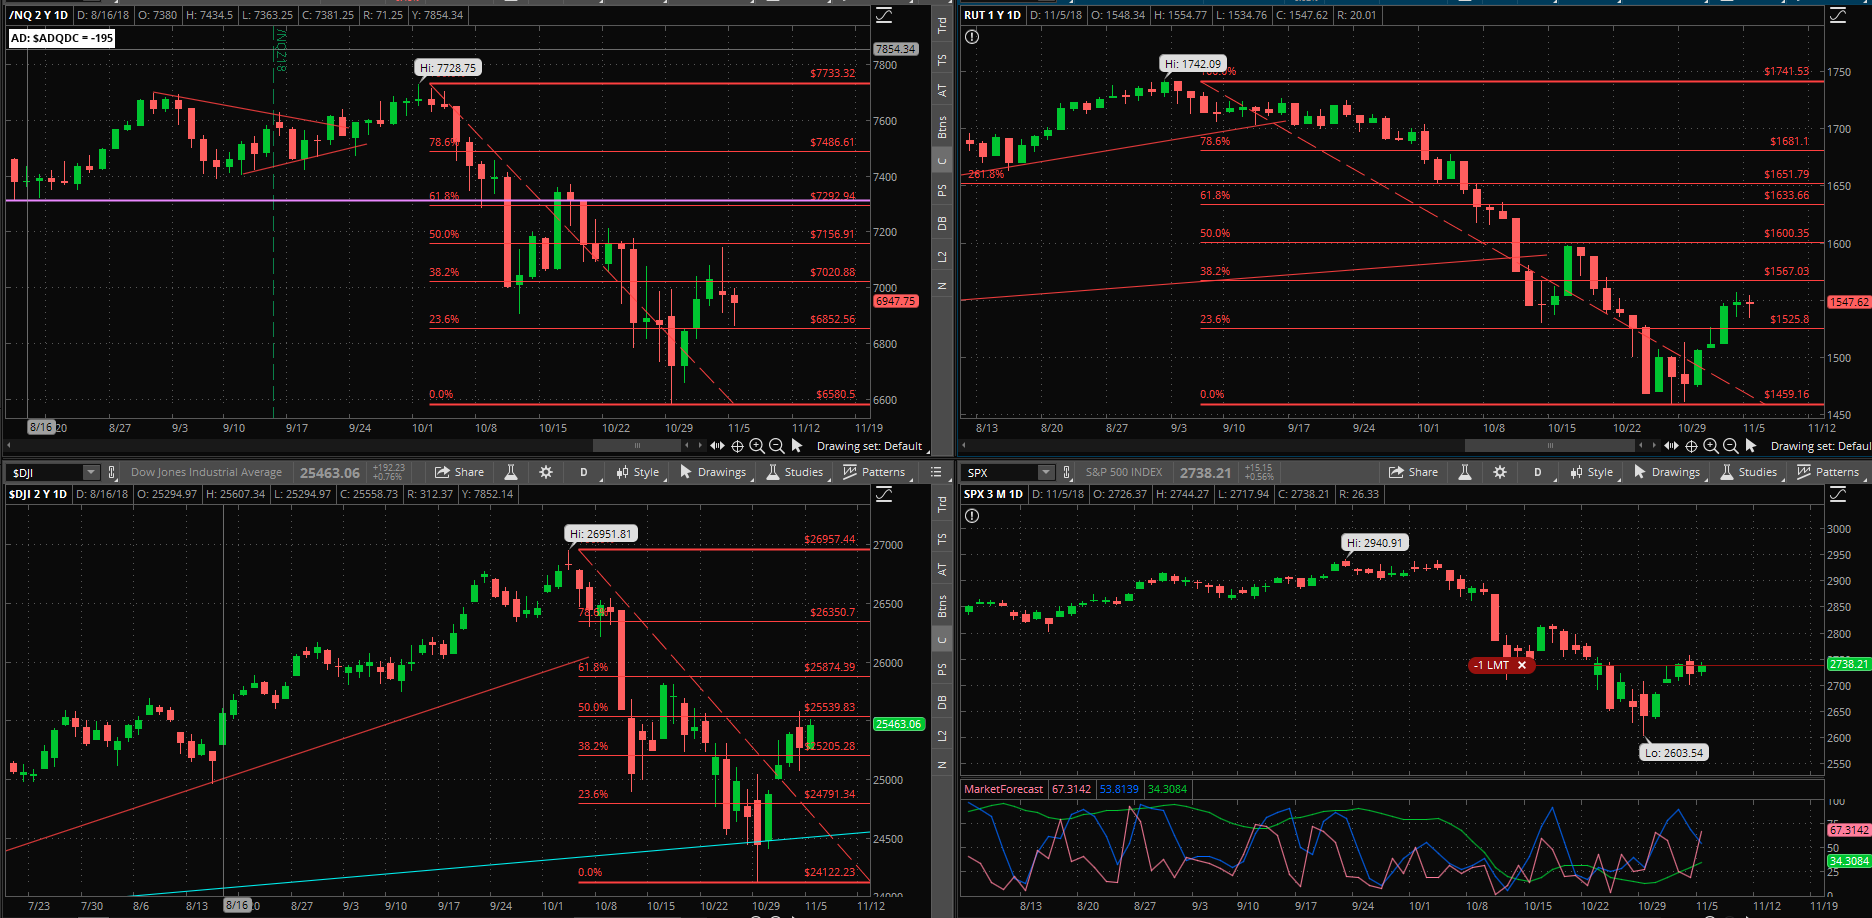Open the Studies menu in the SPX toolbar
This screenshot has height=918, width=1872.
point(1749,472)
